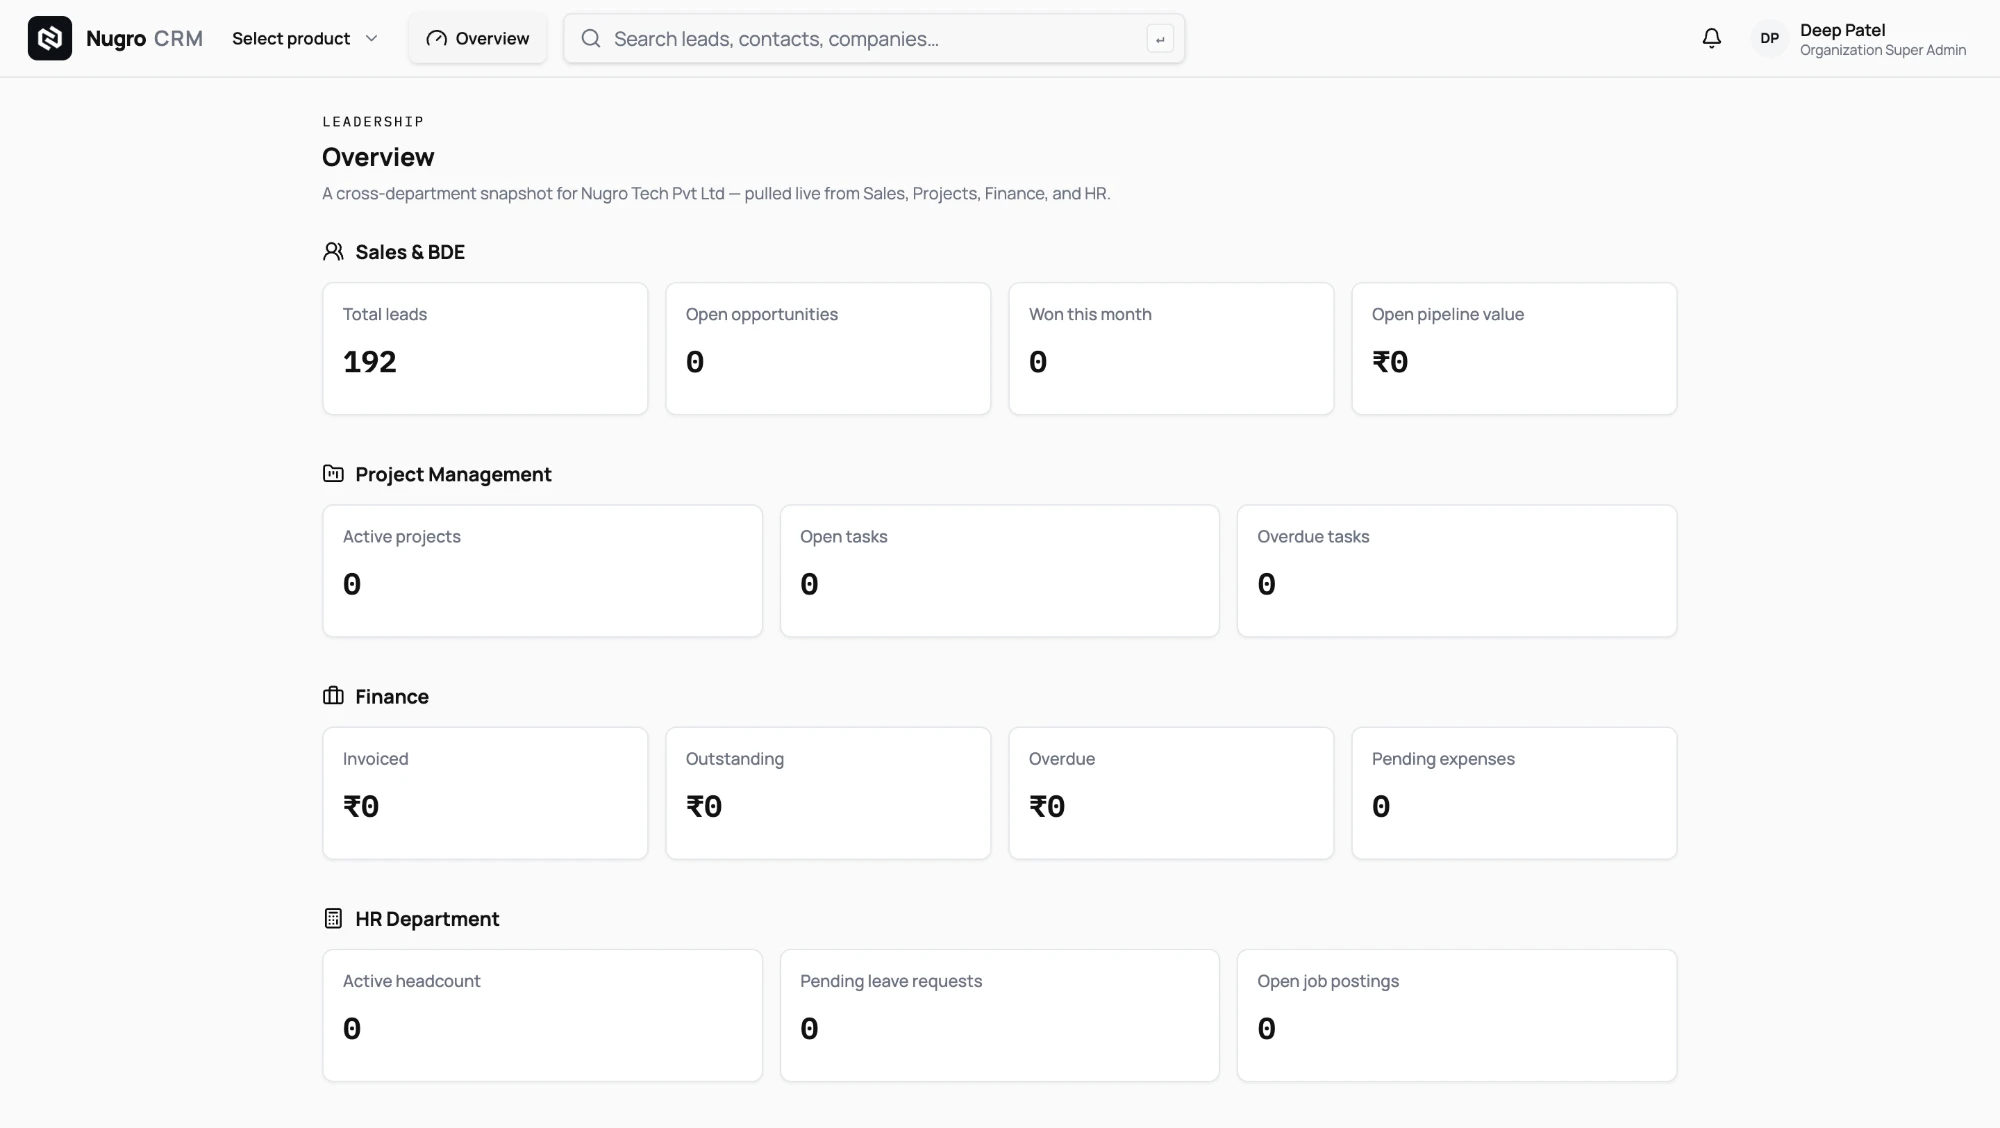Select the Open tasks card

[x=999, y=571]
